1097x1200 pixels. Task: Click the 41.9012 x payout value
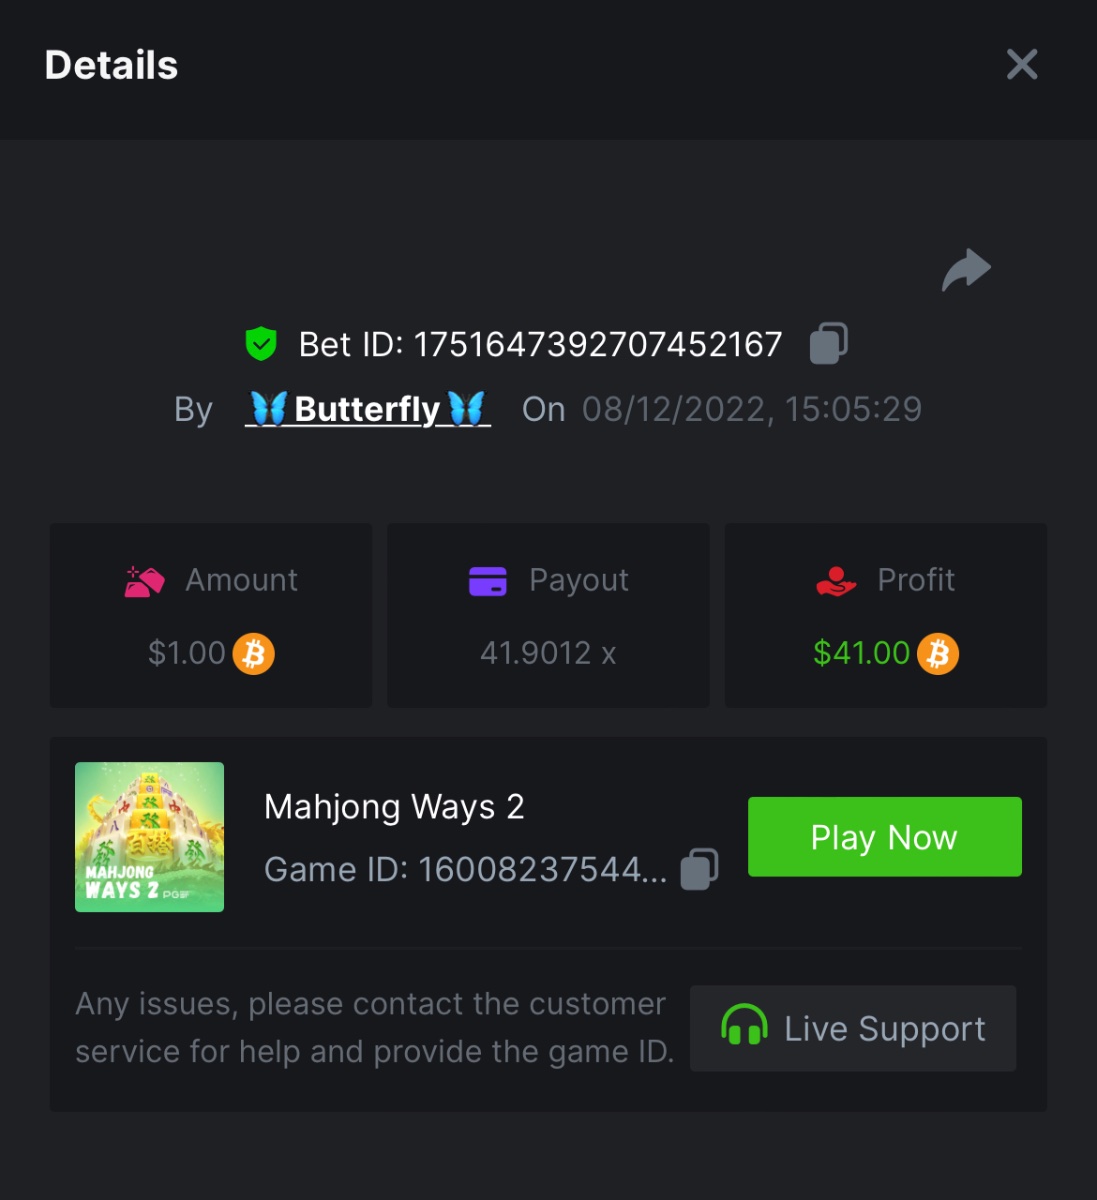[548, 653]
